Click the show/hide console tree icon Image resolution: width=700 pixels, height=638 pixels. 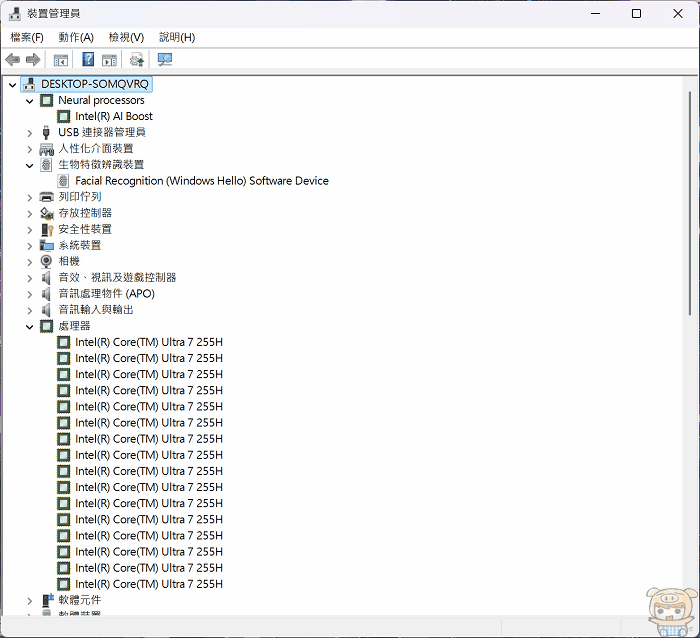coord(61,60)
